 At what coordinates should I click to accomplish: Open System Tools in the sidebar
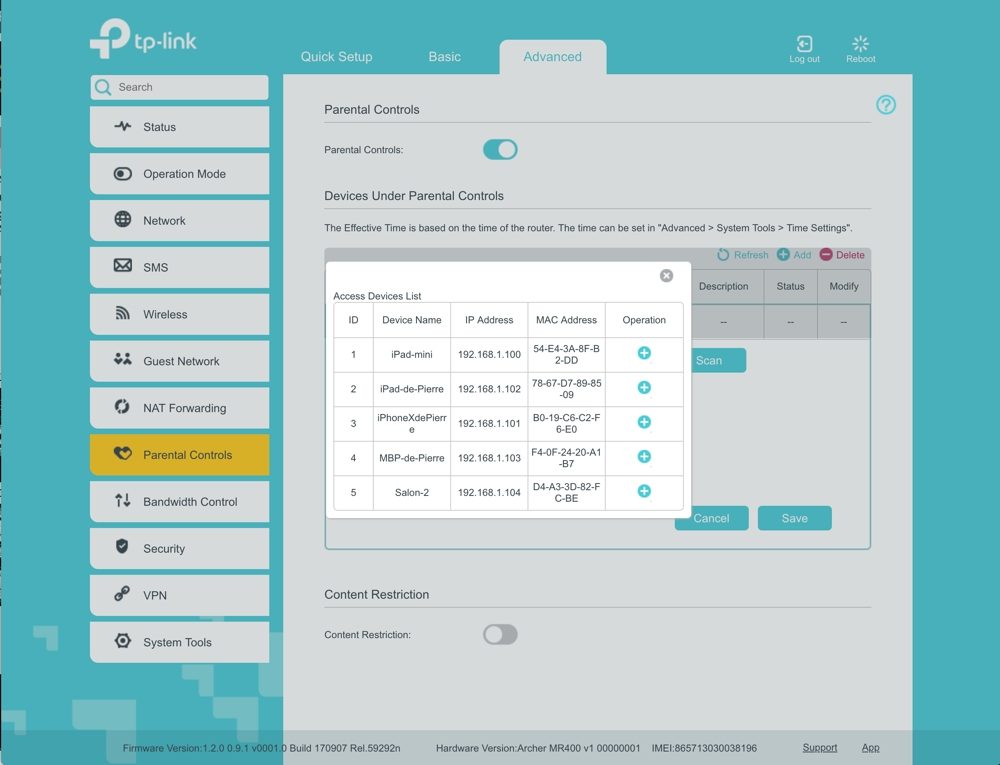(x=179, y=642)
